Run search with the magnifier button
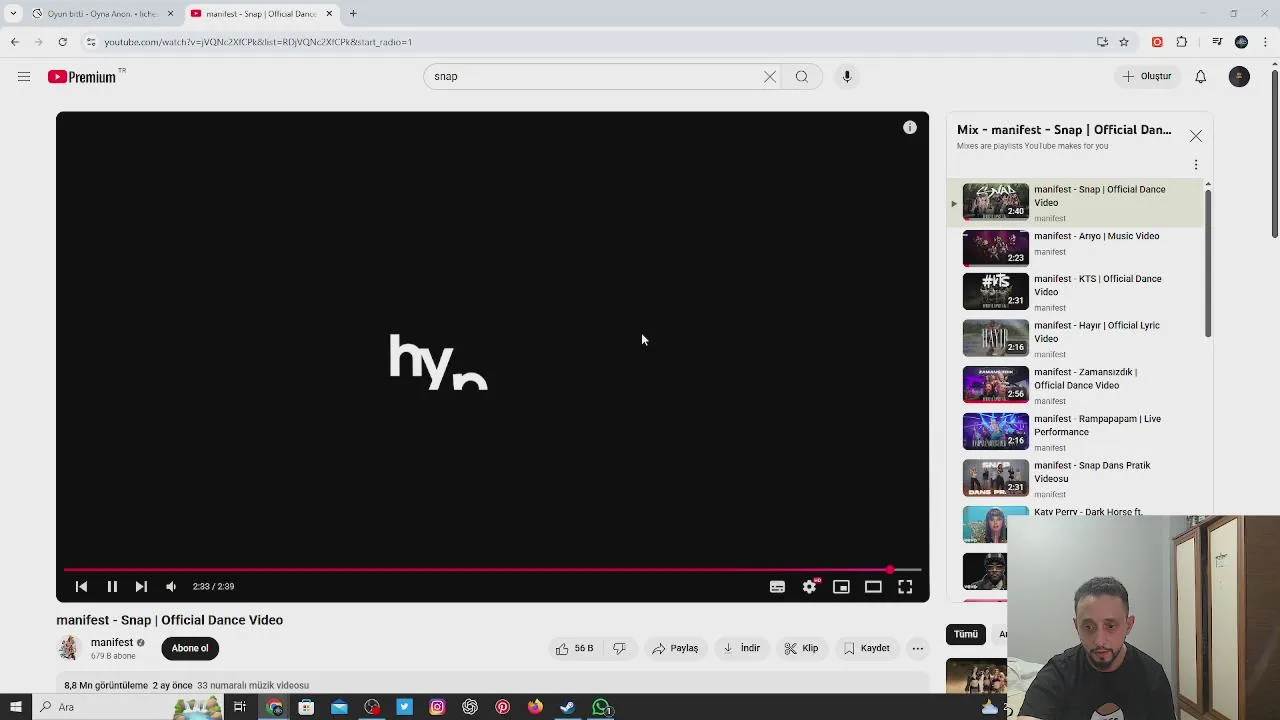The image size is (1280, 720). [x=802, y=76]
